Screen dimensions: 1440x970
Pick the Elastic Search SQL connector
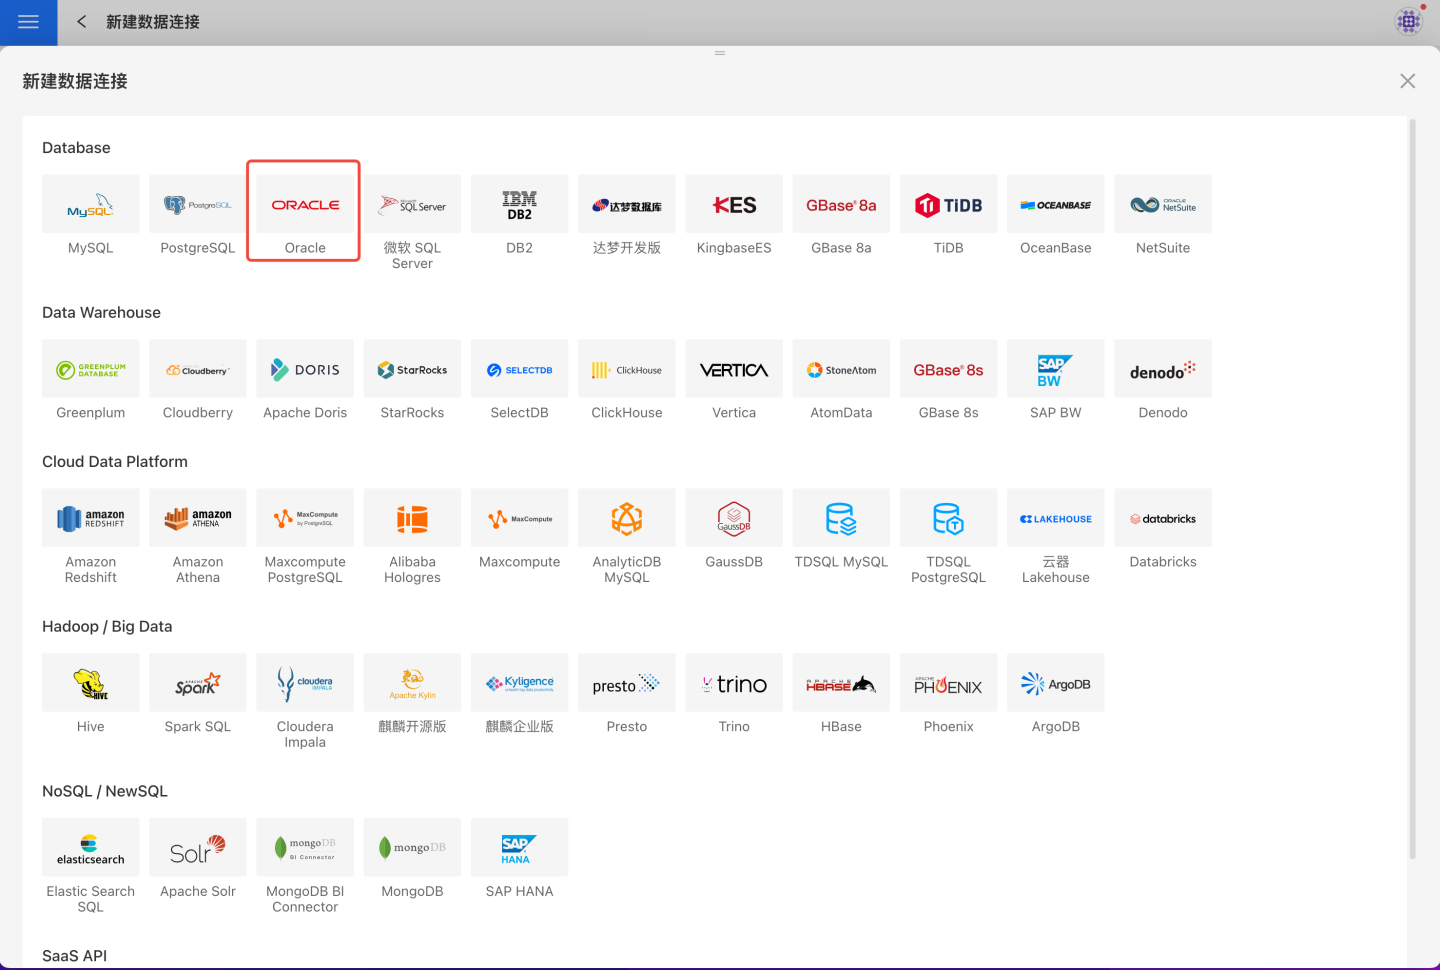tap(90, 849)
